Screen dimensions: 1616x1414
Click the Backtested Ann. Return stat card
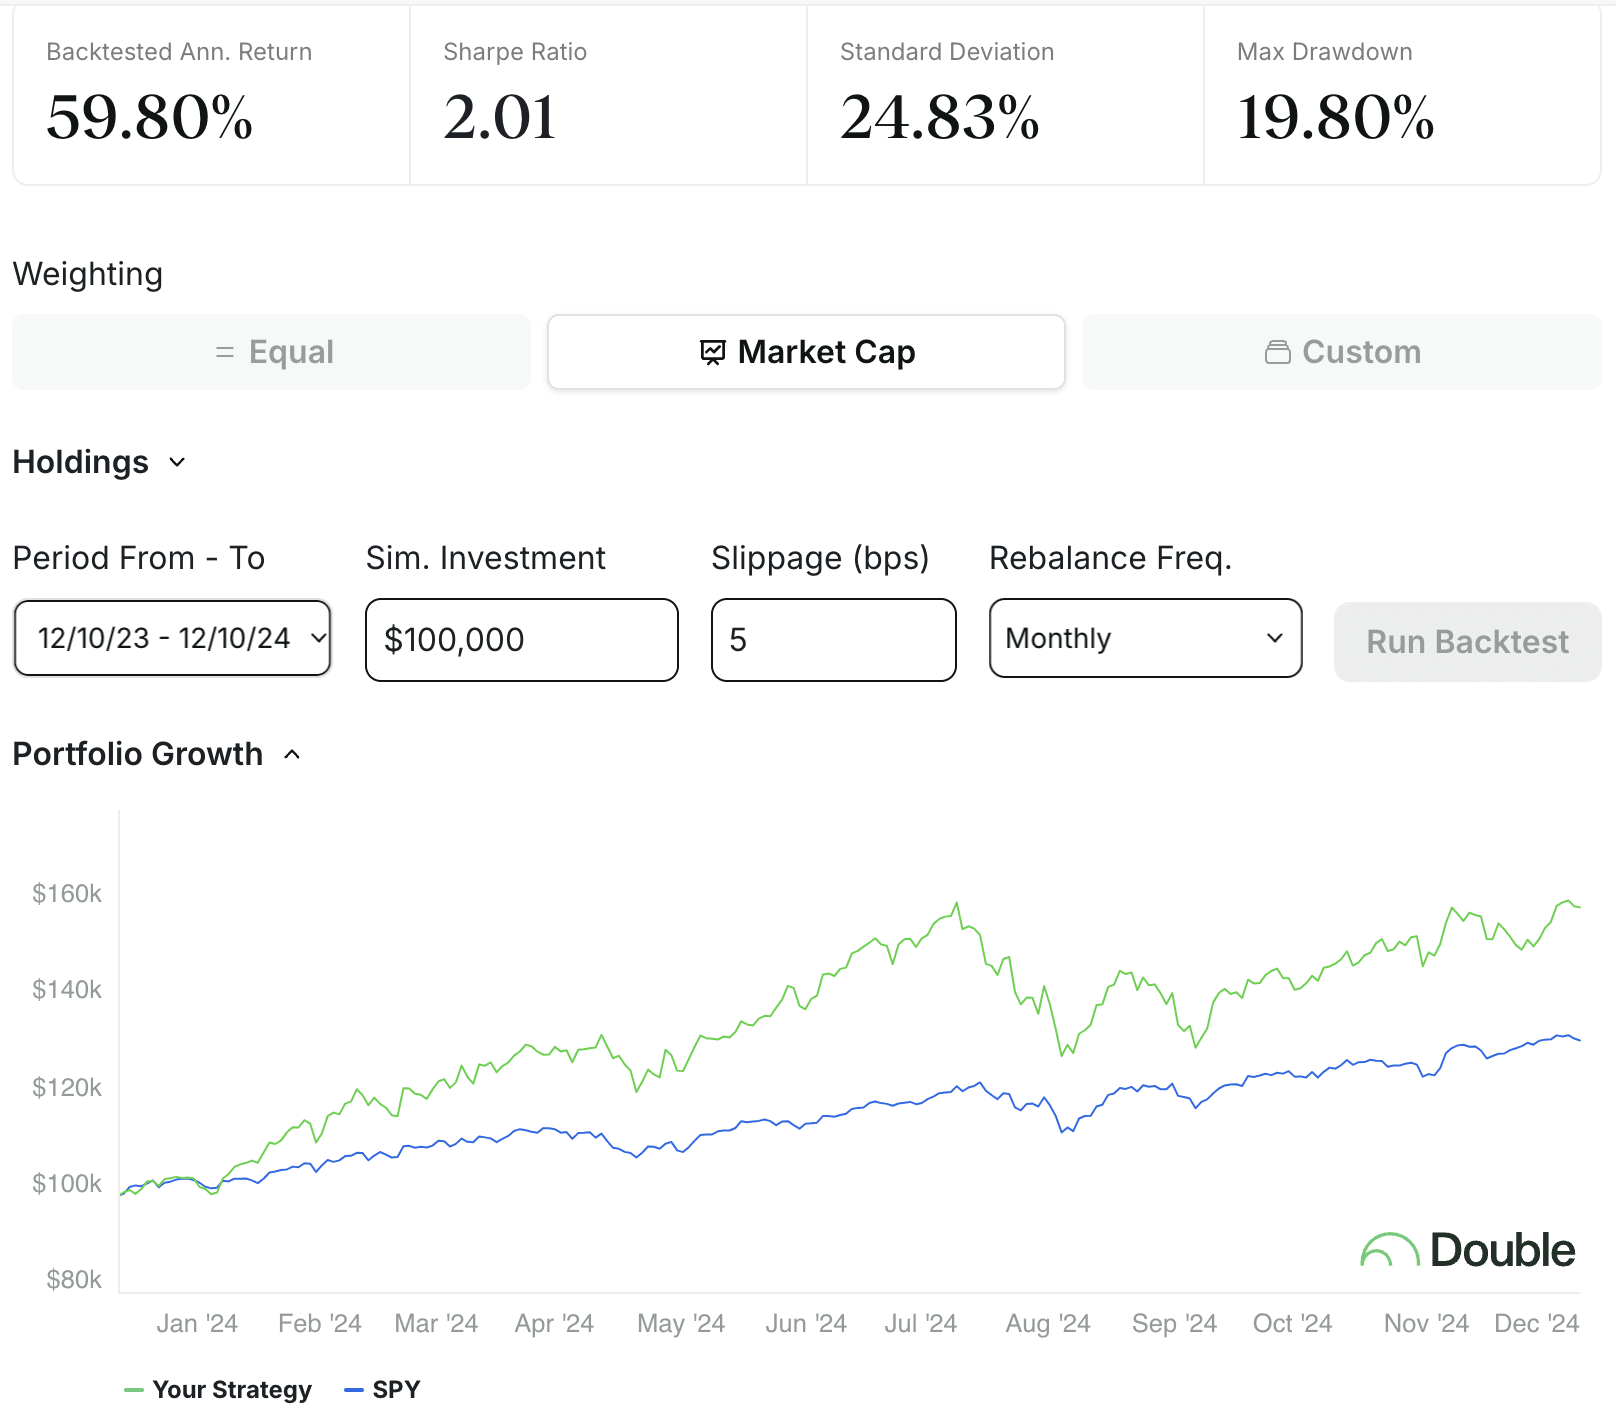tap(211, 96)
